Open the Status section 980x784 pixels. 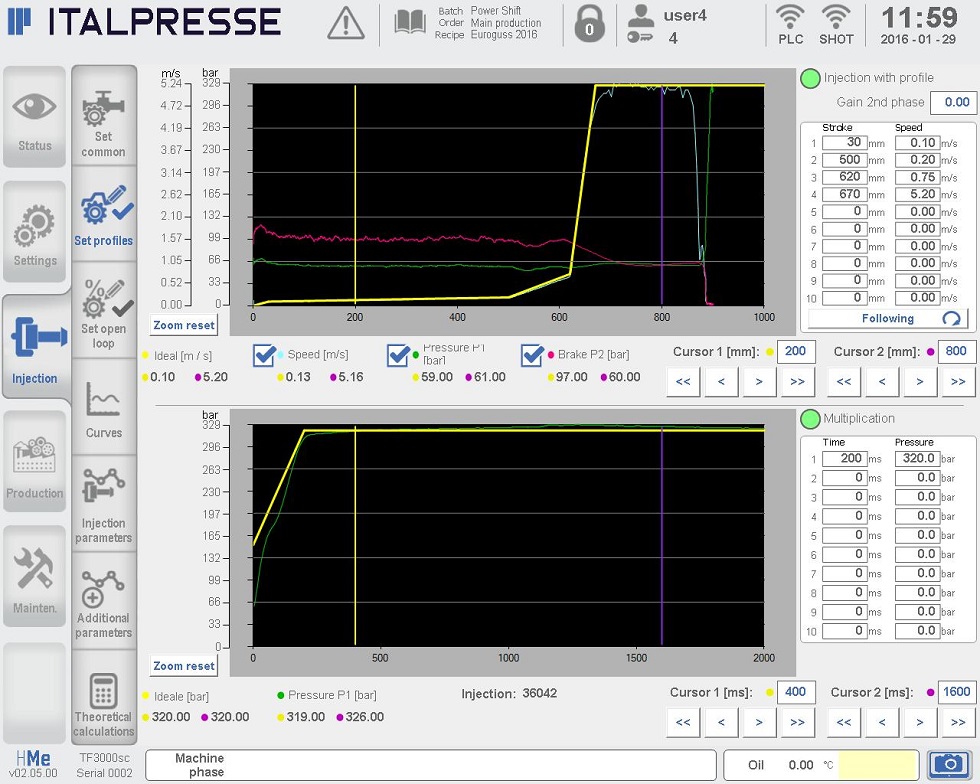click(34, 117)
